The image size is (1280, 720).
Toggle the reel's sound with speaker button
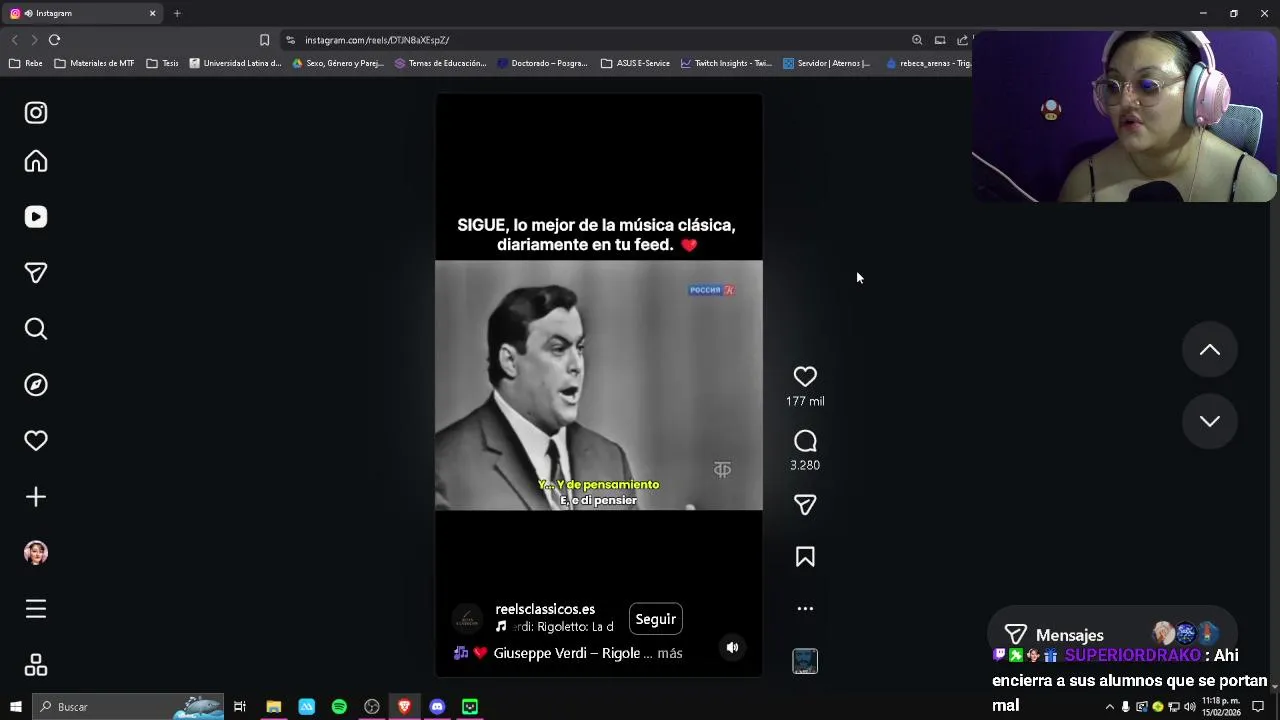tap(732, 647)
